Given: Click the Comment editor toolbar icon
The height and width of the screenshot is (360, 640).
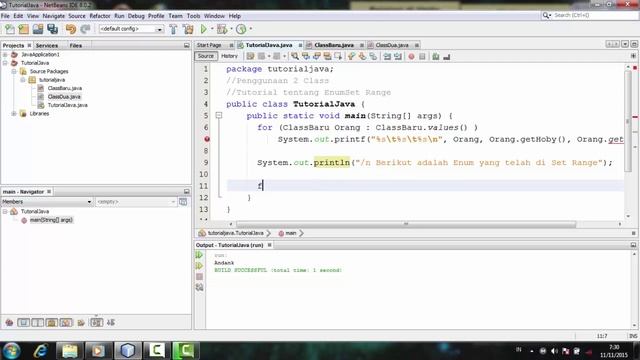Looking at the screenshot, I should tap(436, 56).
